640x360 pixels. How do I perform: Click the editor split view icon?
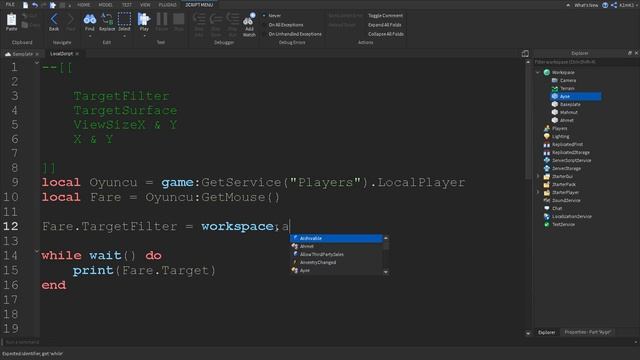coord(525,53)
